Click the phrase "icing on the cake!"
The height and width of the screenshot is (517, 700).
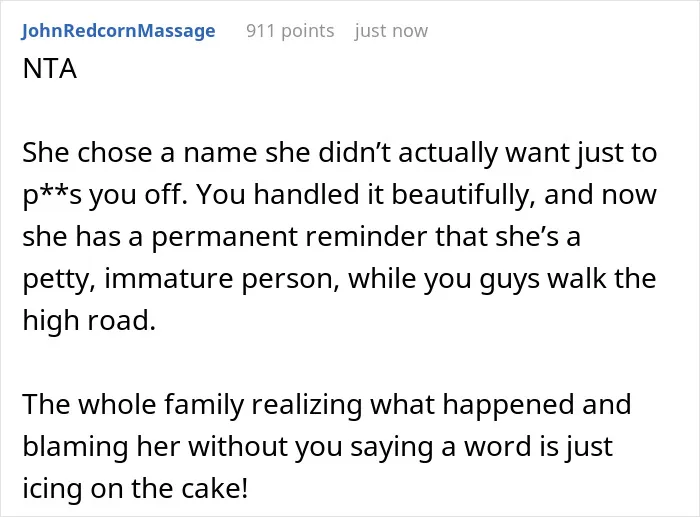(x=135, y=488)
